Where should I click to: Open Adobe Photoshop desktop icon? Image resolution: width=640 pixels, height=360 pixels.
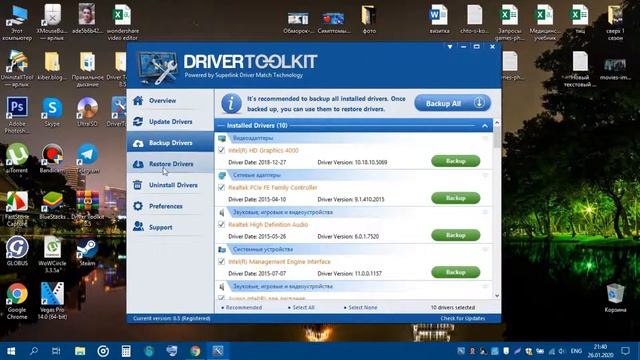[17, 115]
